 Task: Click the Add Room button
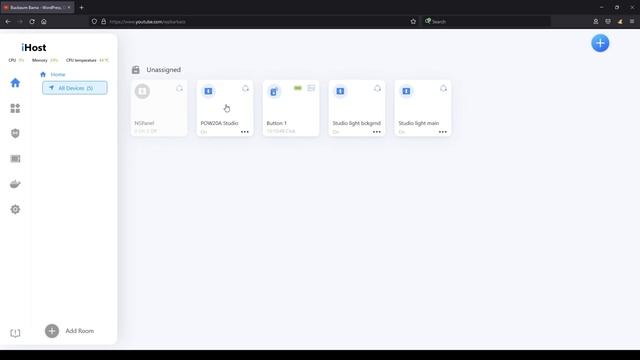[x=69, y=331]
